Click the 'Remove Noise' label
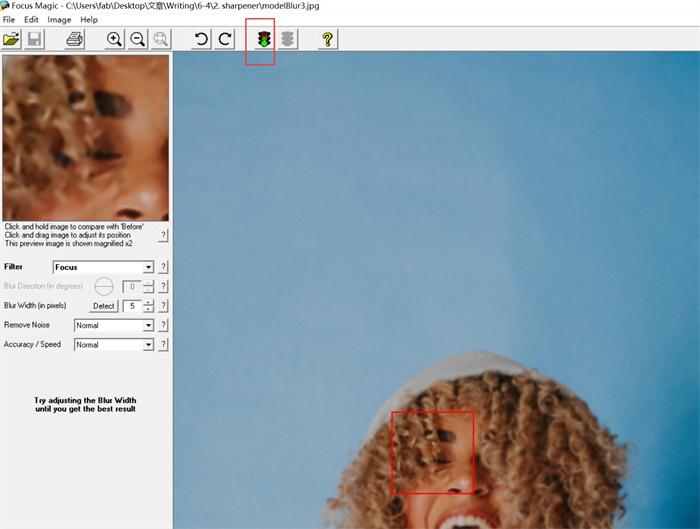Viewport: 700px width, 529px height. click(x=27, y=325)
